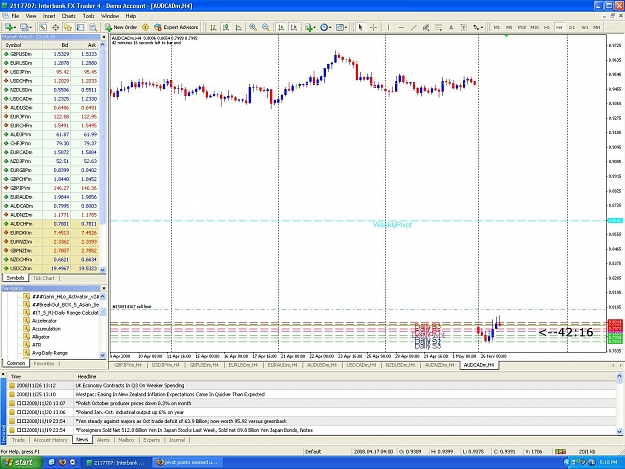Image resolution: width=625 pixels, height=469 pixels.
Task: Switch to the Tick Chart tab
Action: click(x=43, y=278)
